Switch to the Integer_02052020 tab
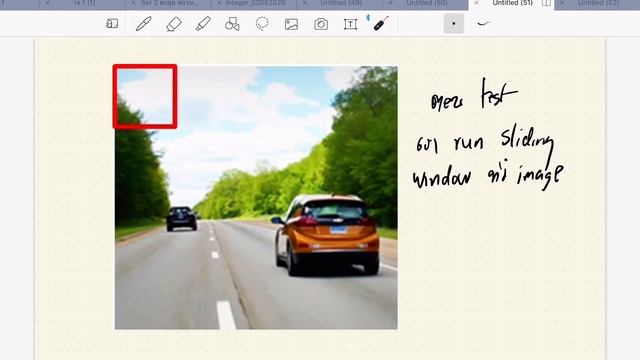The height and width of the screenshot is (360, 640). pos(256,3)
